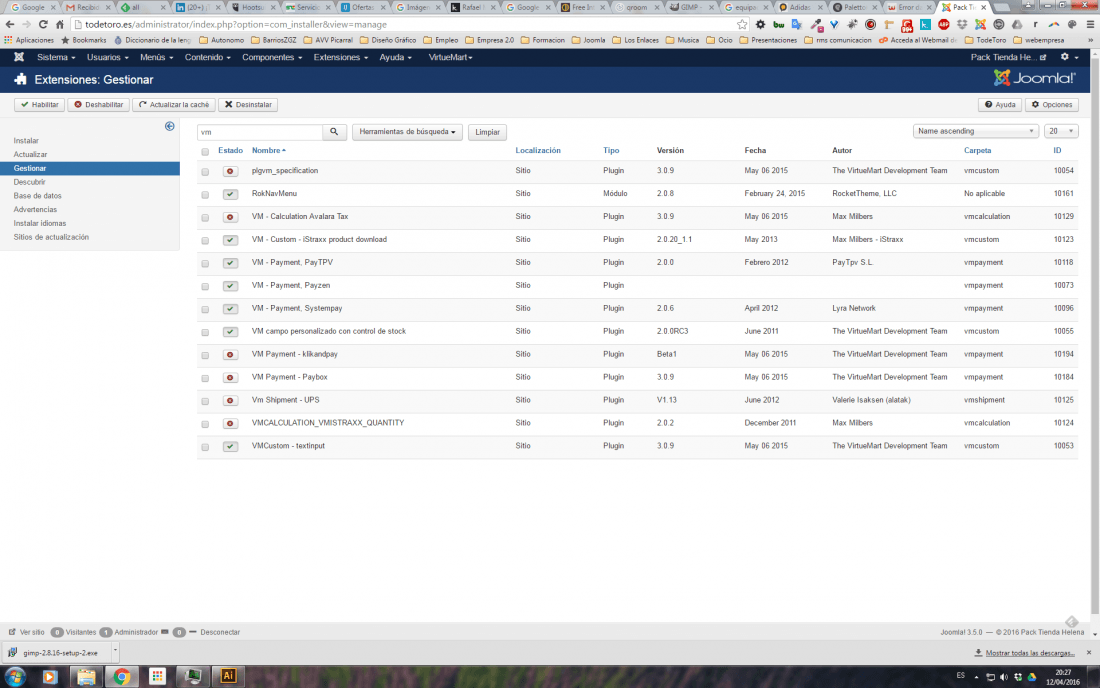This screenshot has width=1100, height=688.
Task: Open Herramientas de búsqueda dropdown
Action: tap(407, 132)
